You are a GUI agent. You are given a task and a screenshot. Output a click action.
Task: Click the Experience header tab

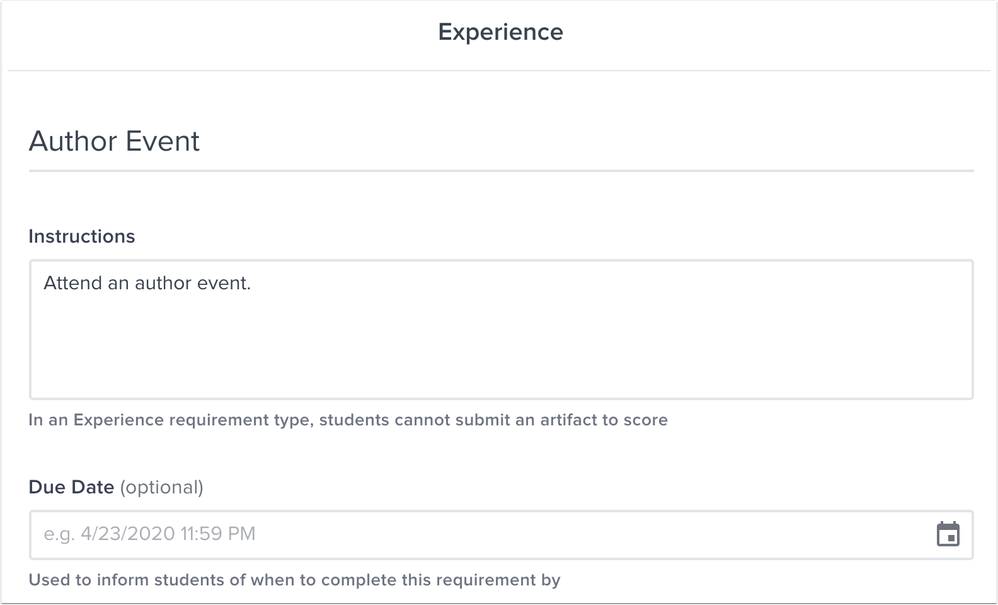[x=499, y=32]
